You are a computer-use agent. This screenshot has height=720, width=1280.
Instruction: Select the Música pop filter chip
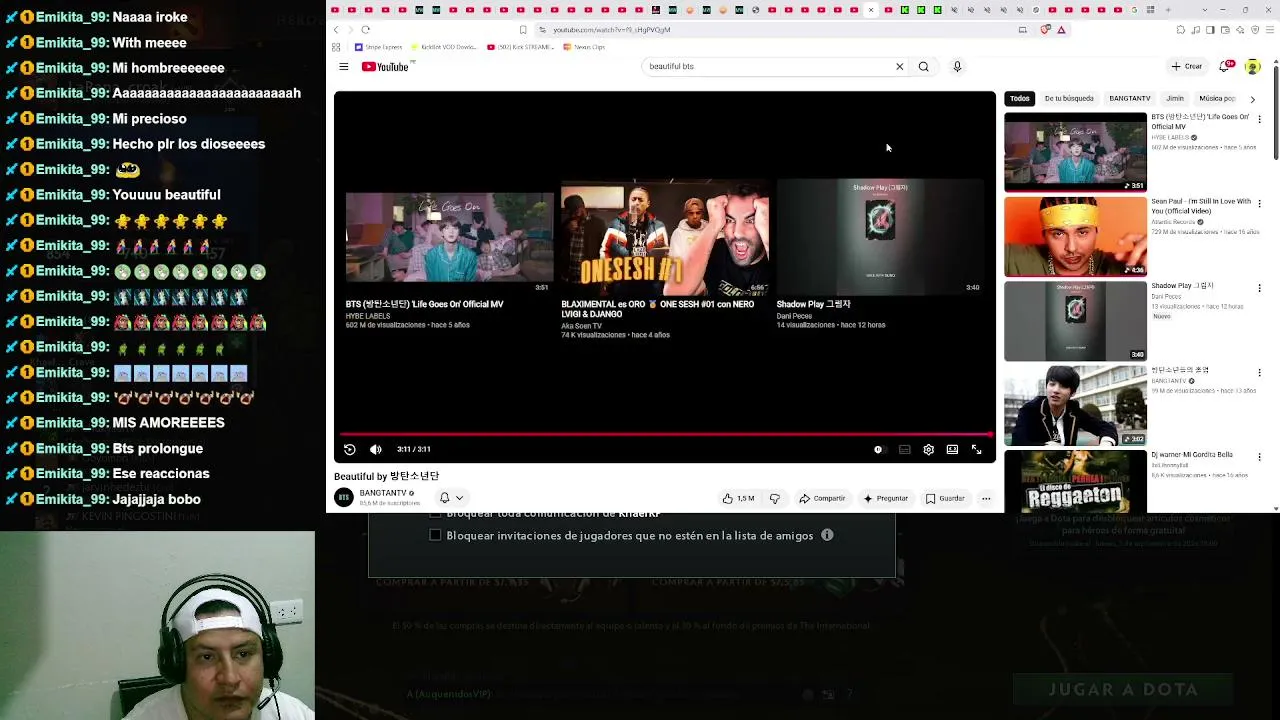[1217, 99]
